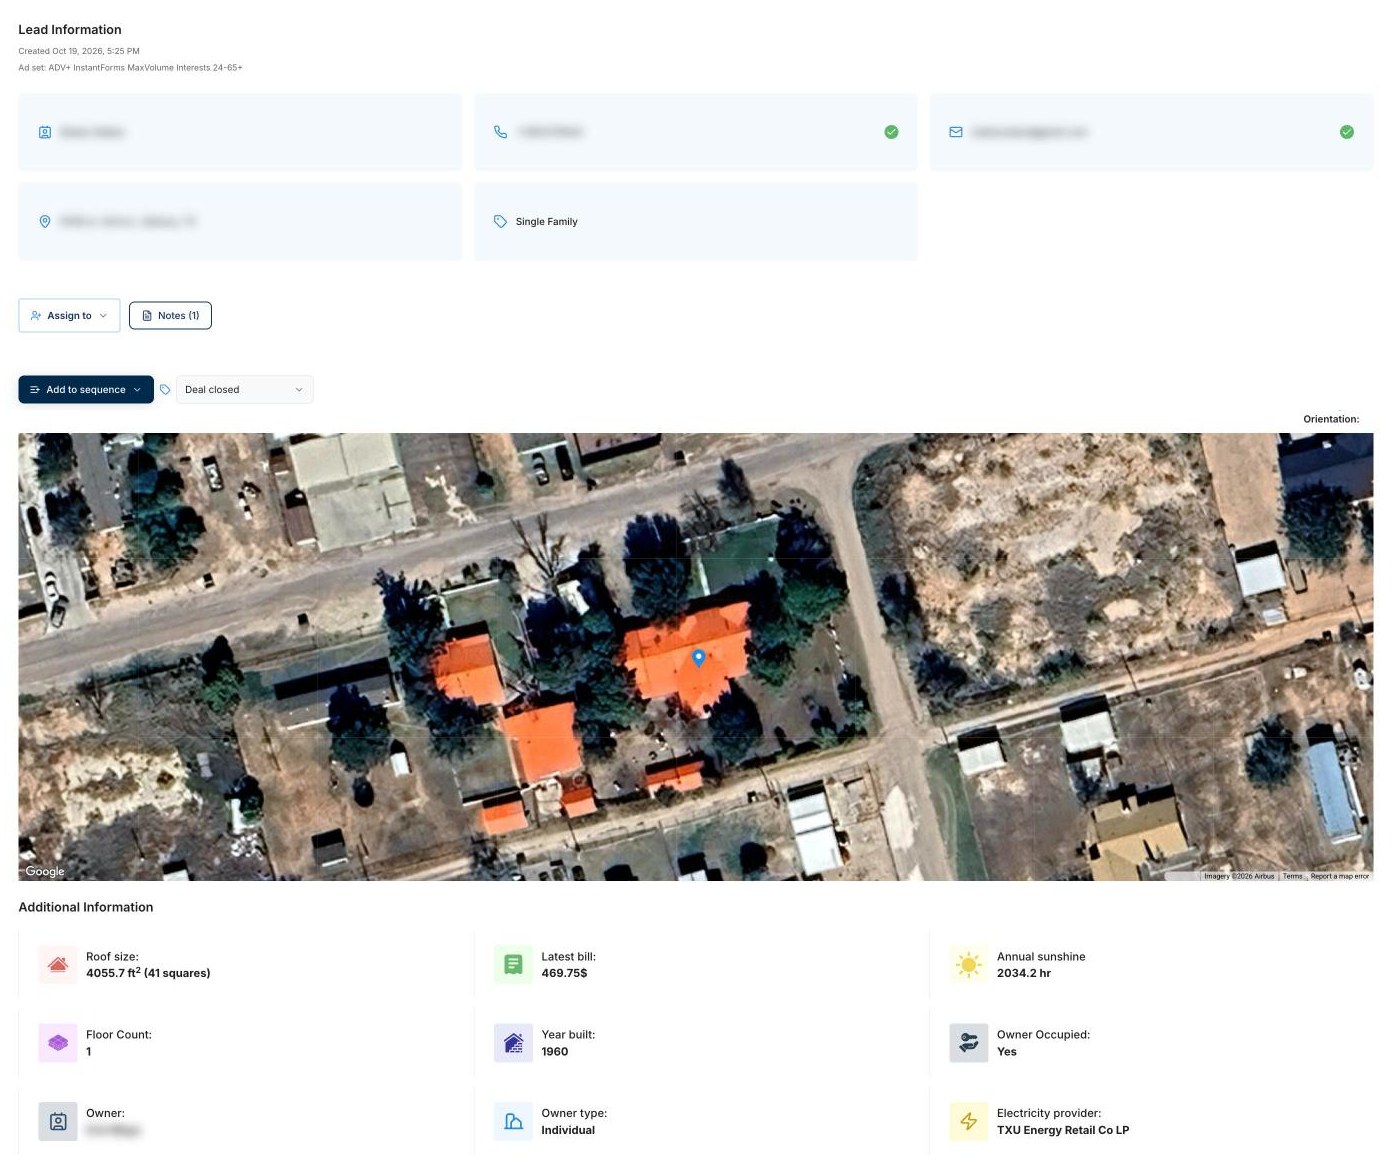Click the Additional Information heading
This screenshot has height=1165, width=1392.
(86, 907)
